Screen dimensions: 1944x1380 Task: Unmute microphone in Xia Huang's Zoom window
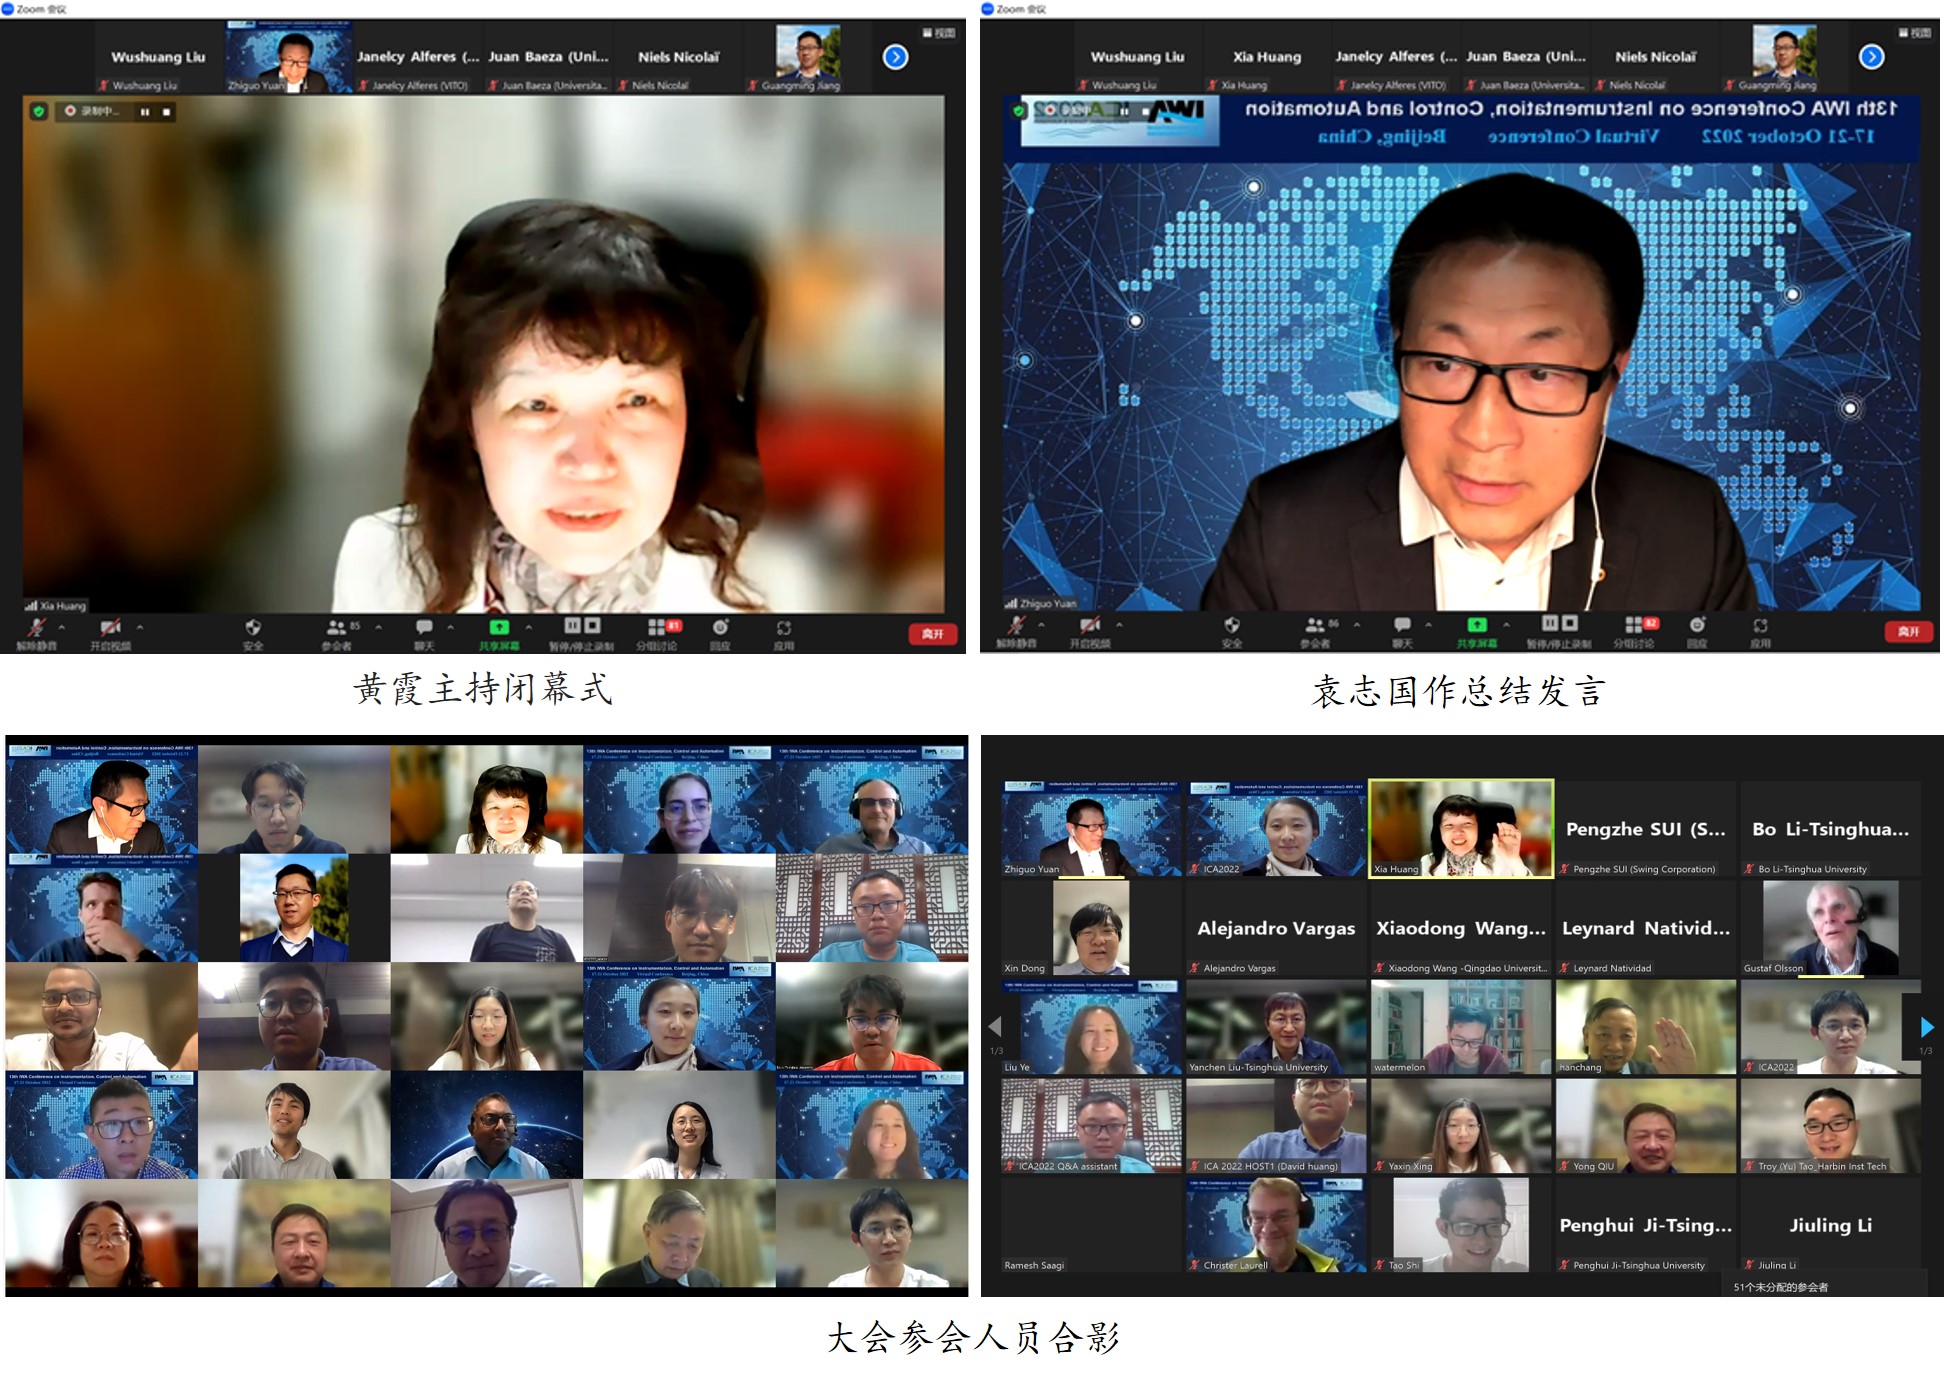36,628
